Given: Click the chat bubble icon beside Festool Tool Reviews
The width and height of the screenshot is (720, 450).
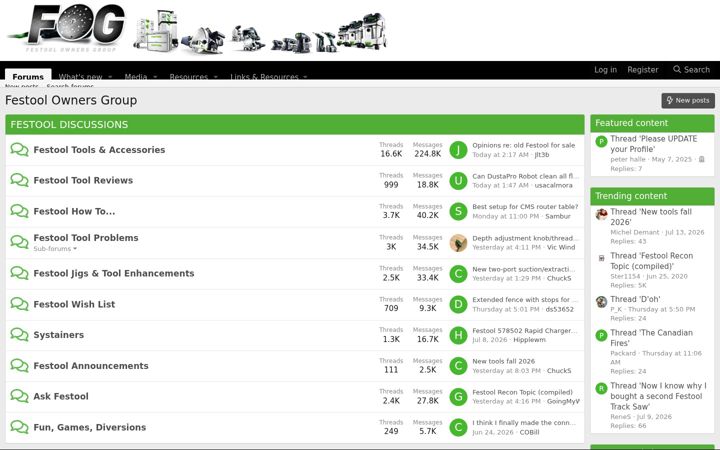Looking at the screenshot, I should tap(19, 180).
